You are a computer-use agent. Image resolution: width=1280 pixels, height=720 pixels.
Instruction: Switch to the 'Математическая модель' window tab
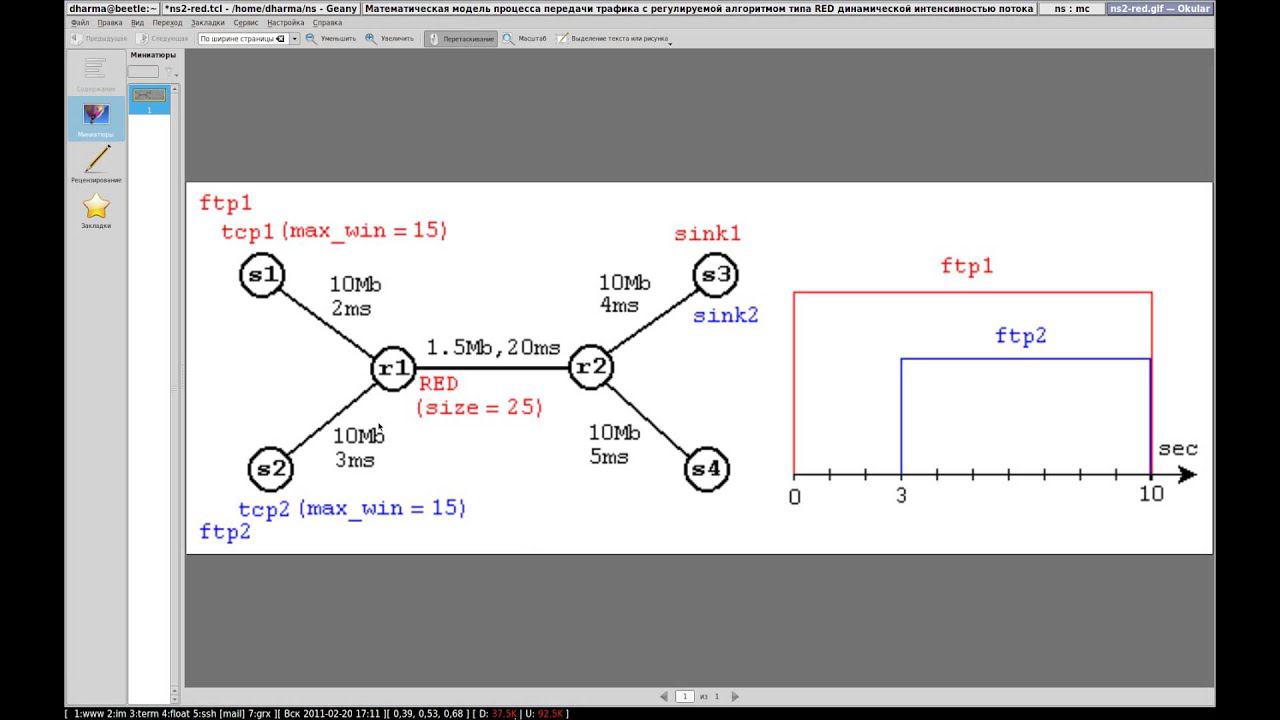(x=699, y=8)
